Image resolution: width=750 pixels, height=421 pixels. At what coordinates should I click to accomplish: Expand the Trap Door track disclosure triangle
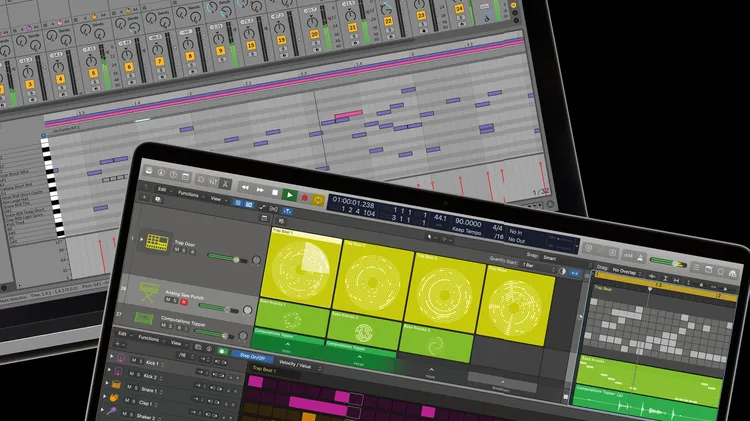point(141,239)
